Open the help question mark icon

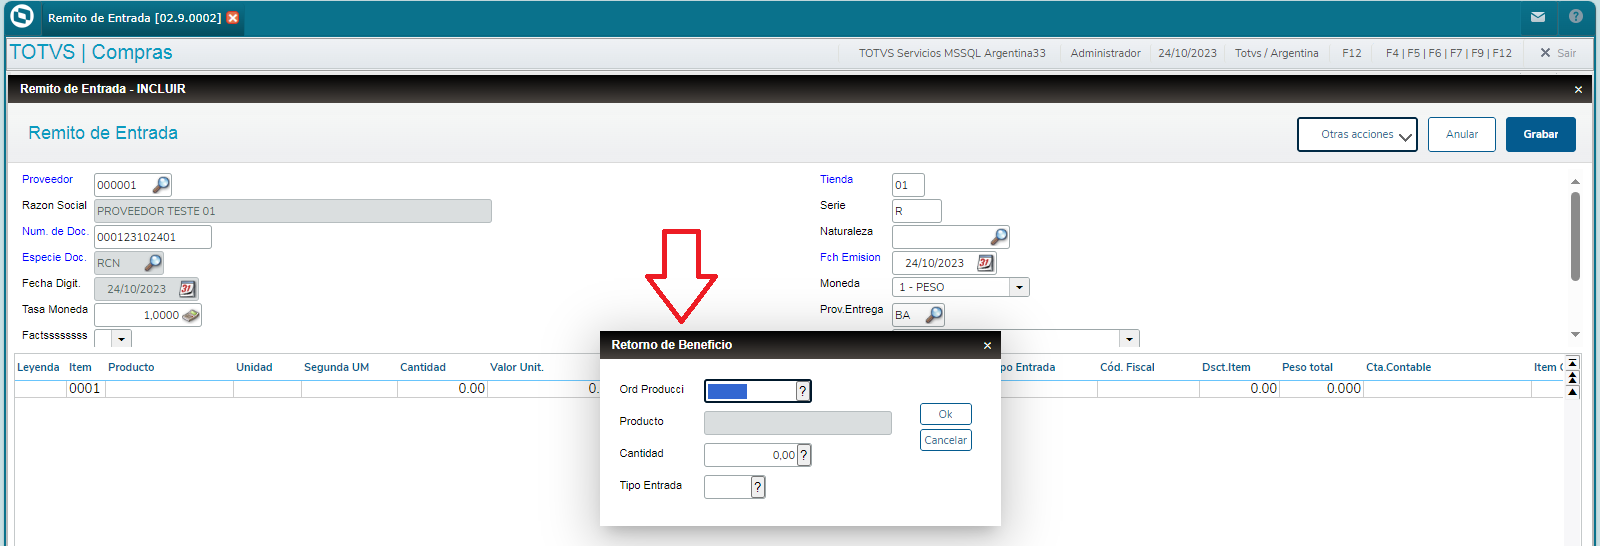point(1576,17)
